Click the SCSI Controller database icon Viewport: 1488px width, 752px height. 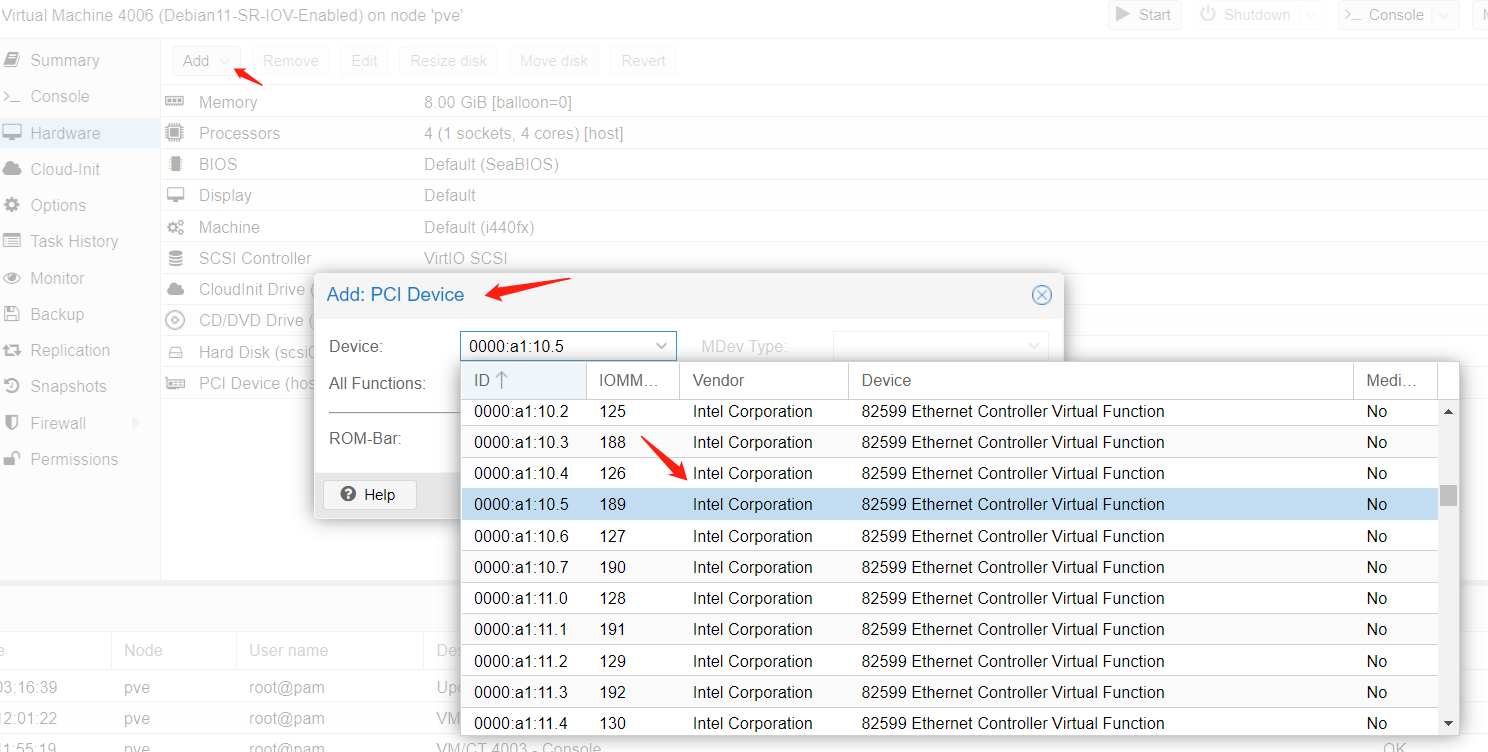click(175, 258)
